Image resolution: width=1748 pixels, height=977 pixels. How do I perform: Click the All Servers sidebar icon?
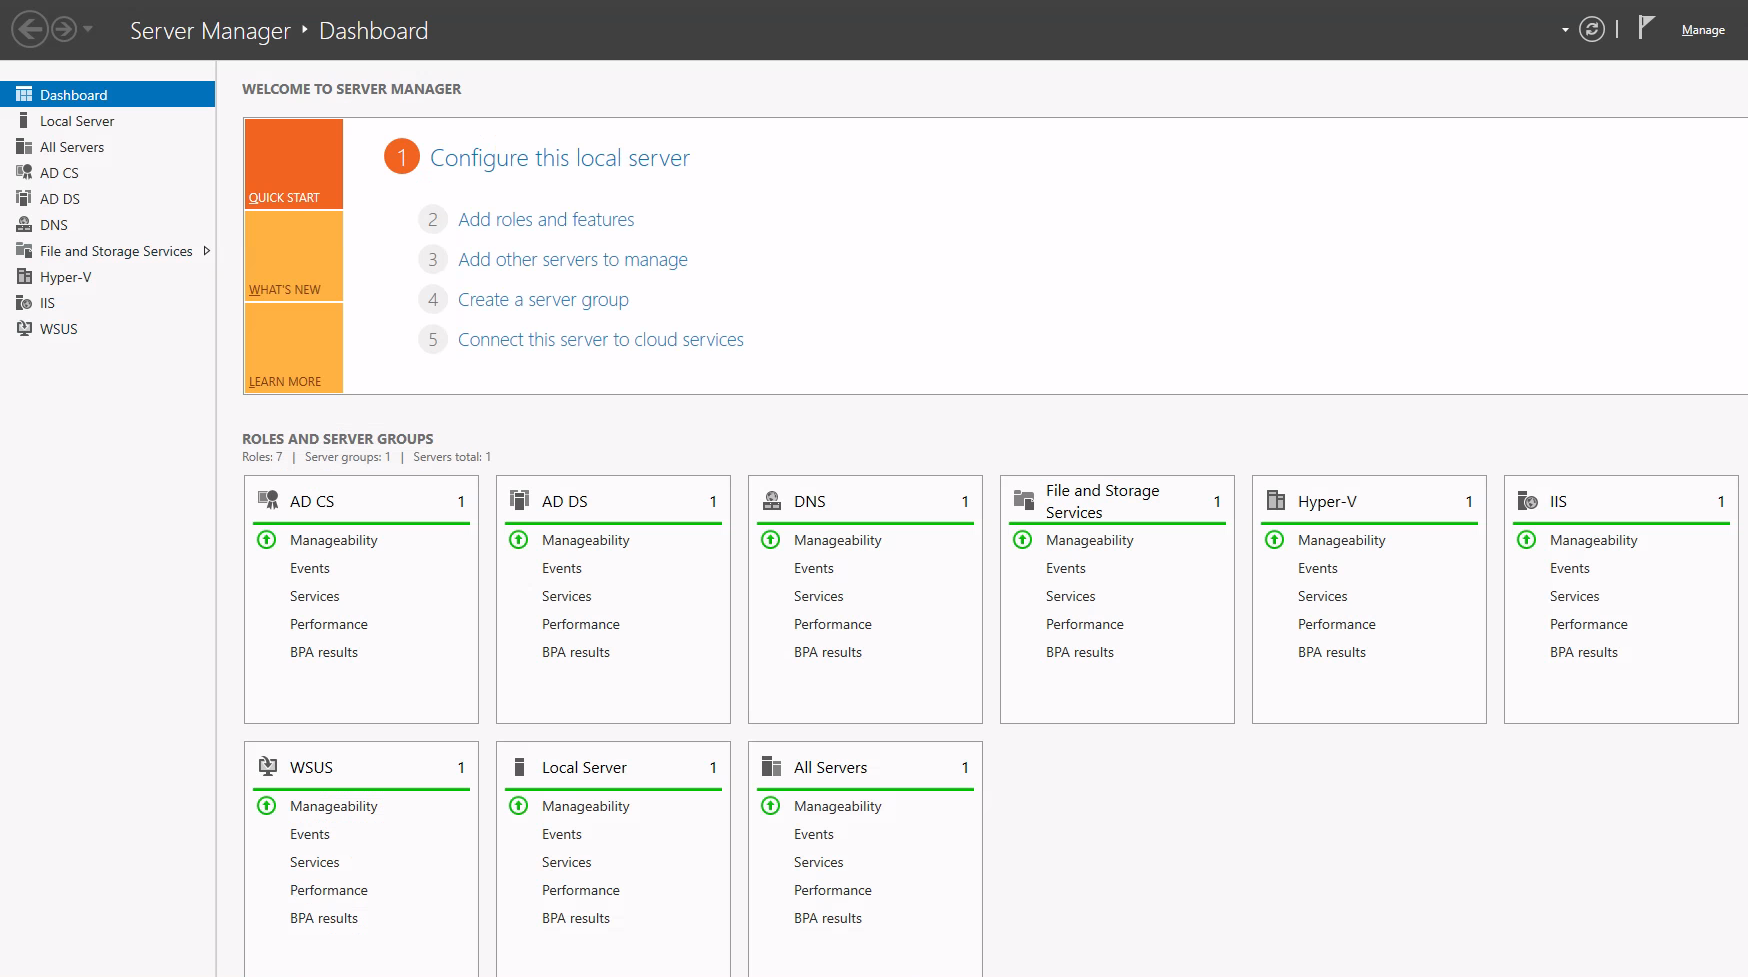(24, 146)
